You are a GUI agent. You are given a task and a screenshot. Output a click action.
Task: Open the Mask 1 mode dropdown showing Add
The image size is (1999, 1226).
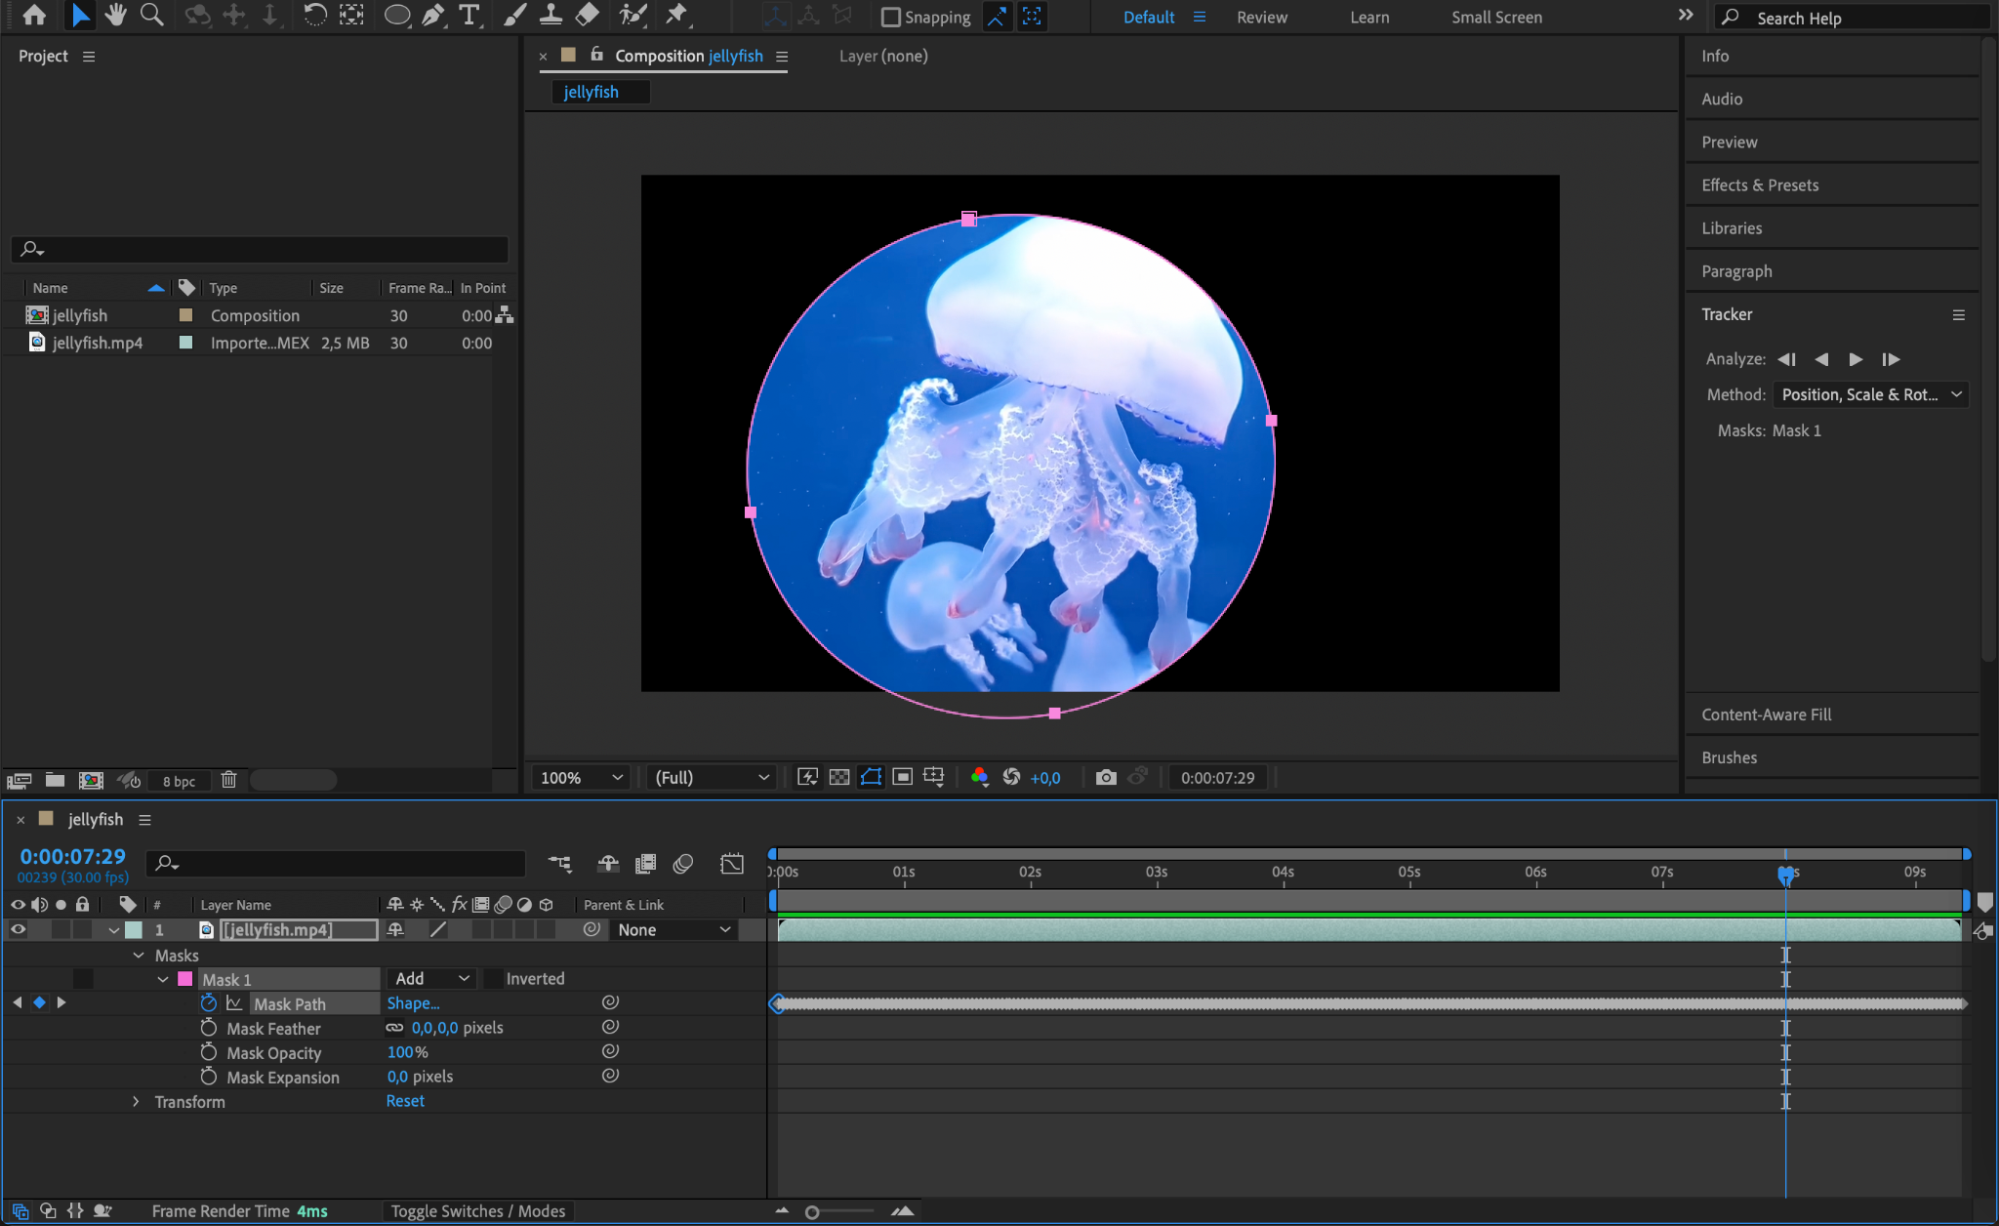point(431,979)
